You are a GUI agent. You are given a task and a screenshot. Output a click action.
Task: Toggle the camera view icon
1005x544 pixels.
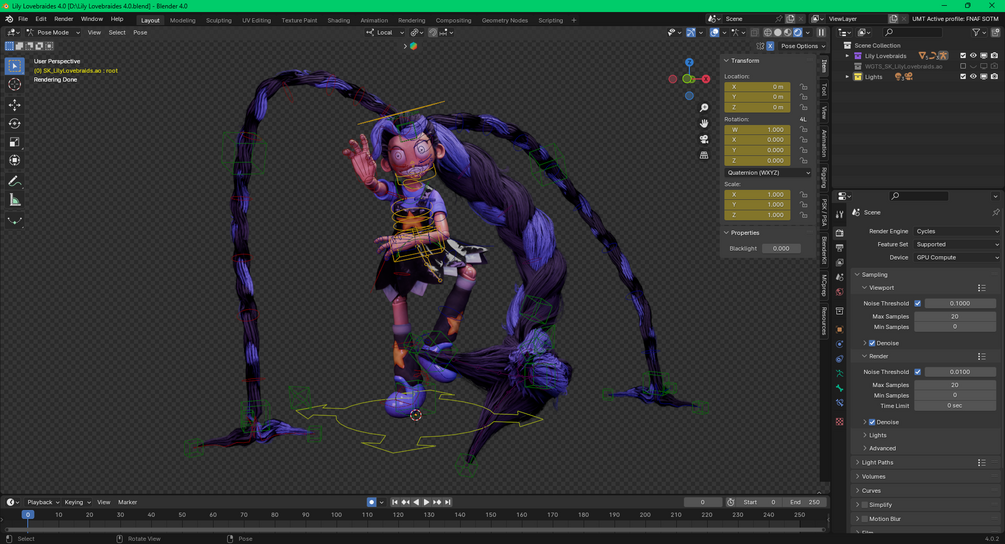tap(704, 139)
